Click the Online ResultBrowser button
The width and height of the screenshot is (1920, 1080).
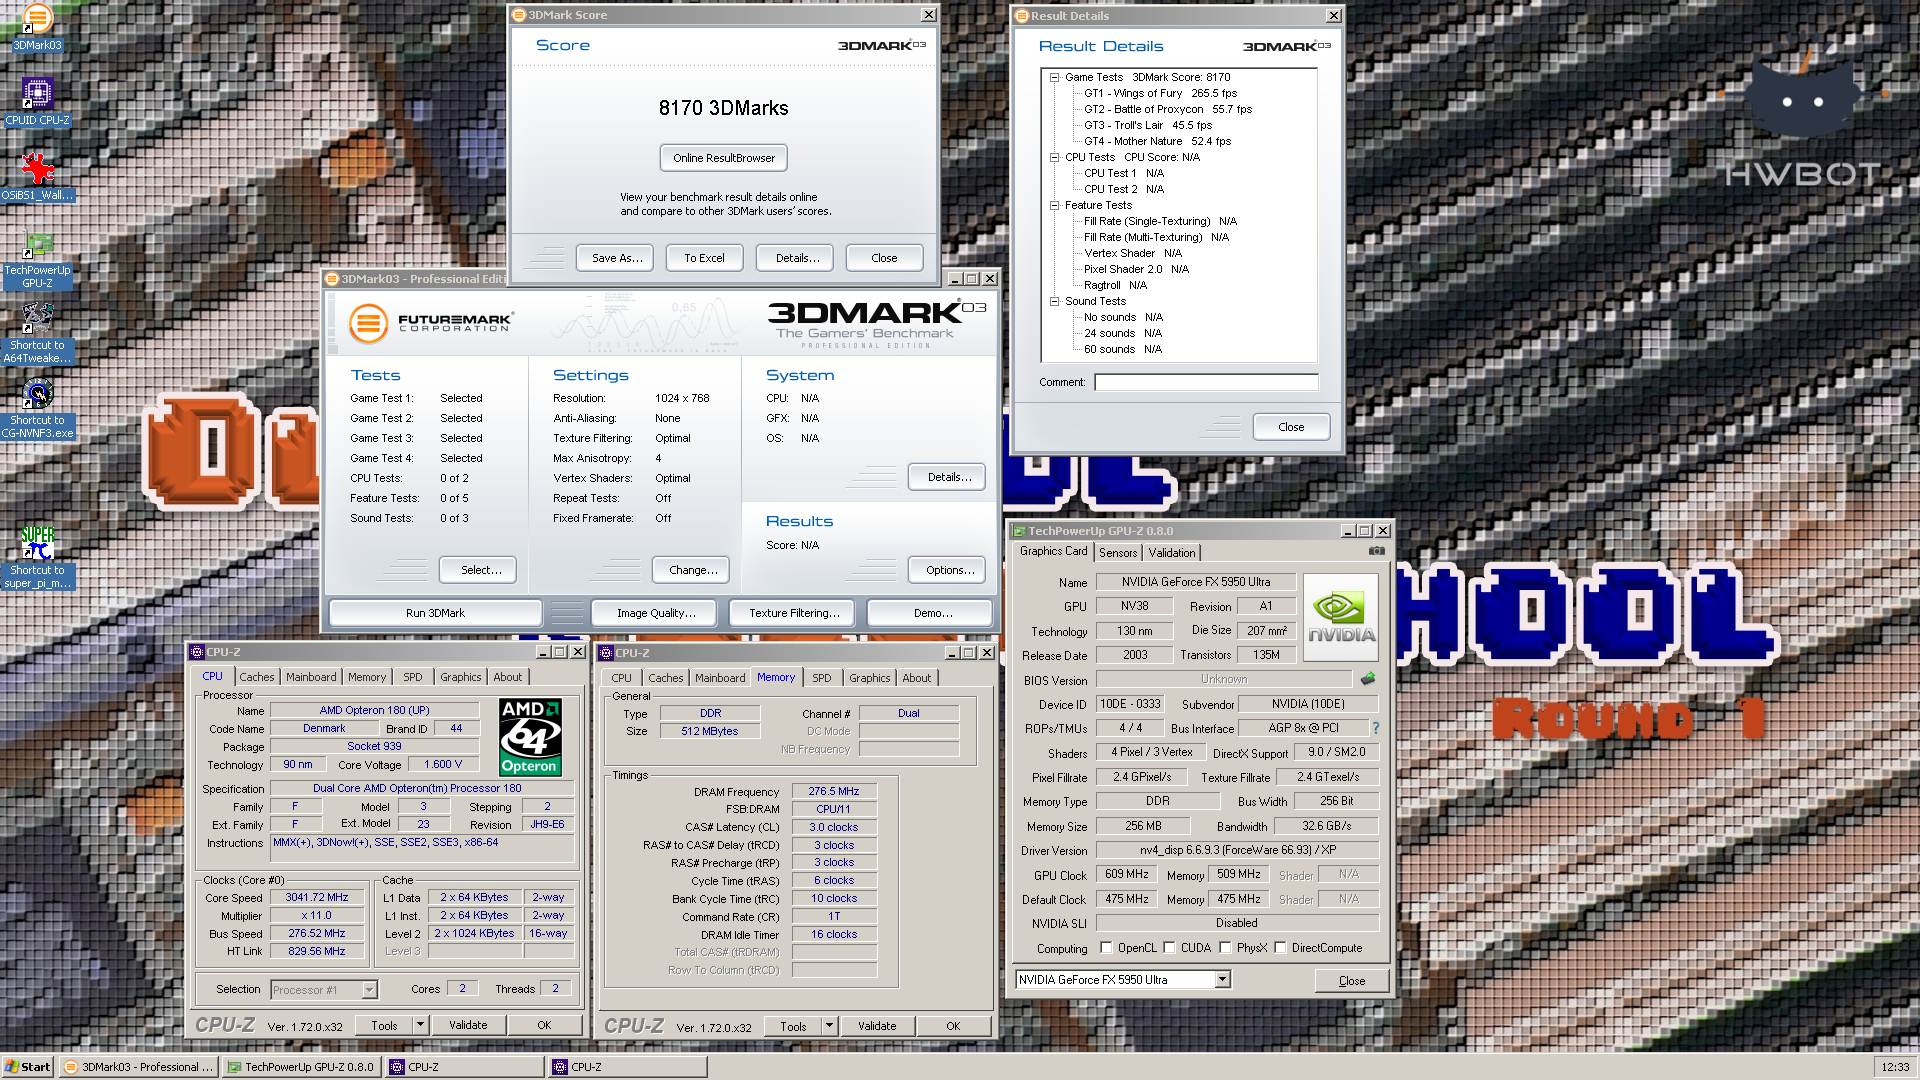724,158
